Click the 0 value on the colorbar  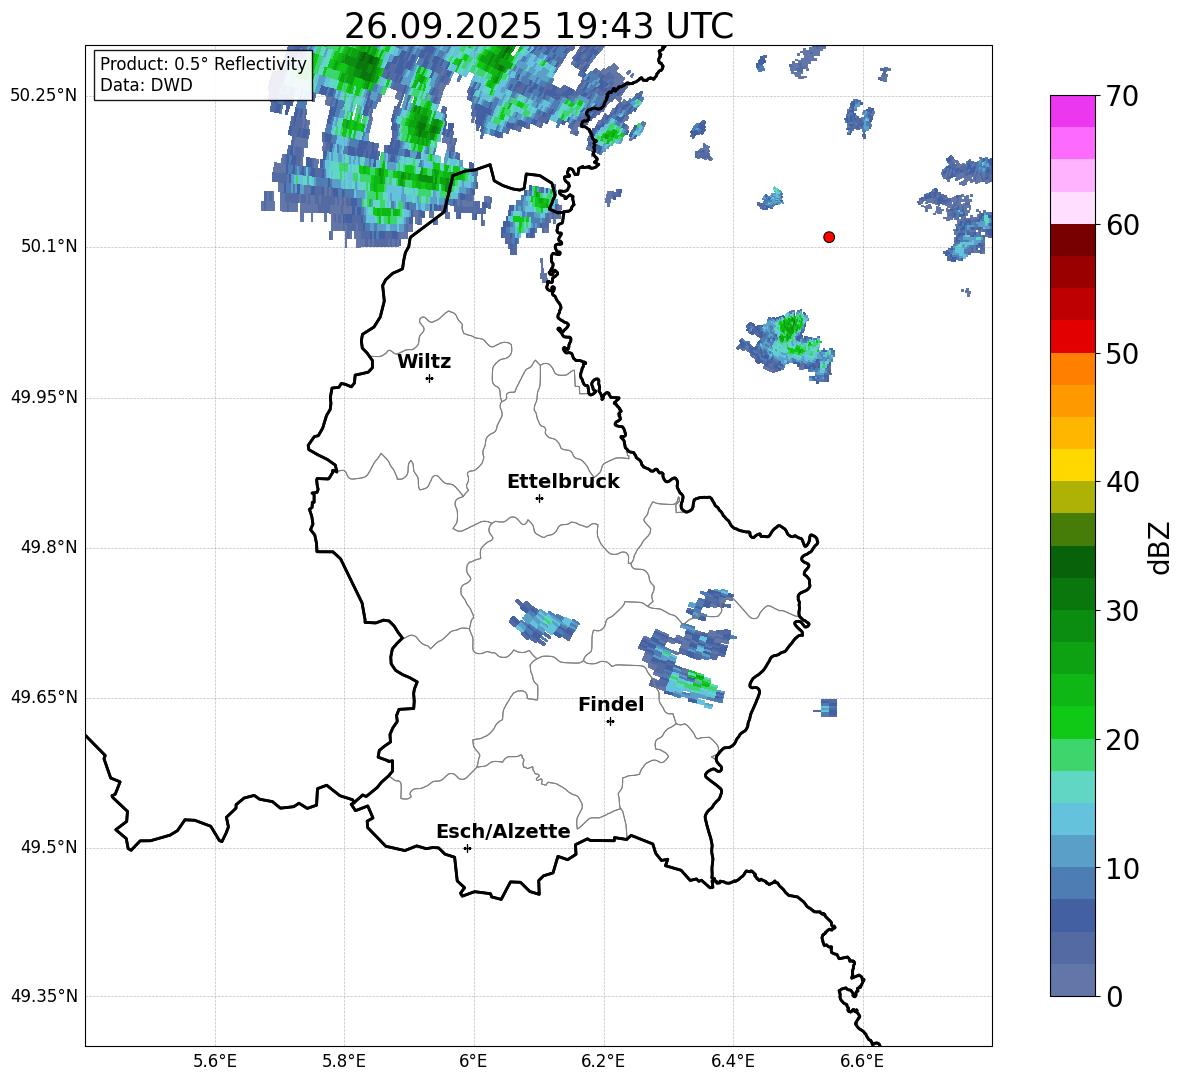click(x=1114, y=997)
